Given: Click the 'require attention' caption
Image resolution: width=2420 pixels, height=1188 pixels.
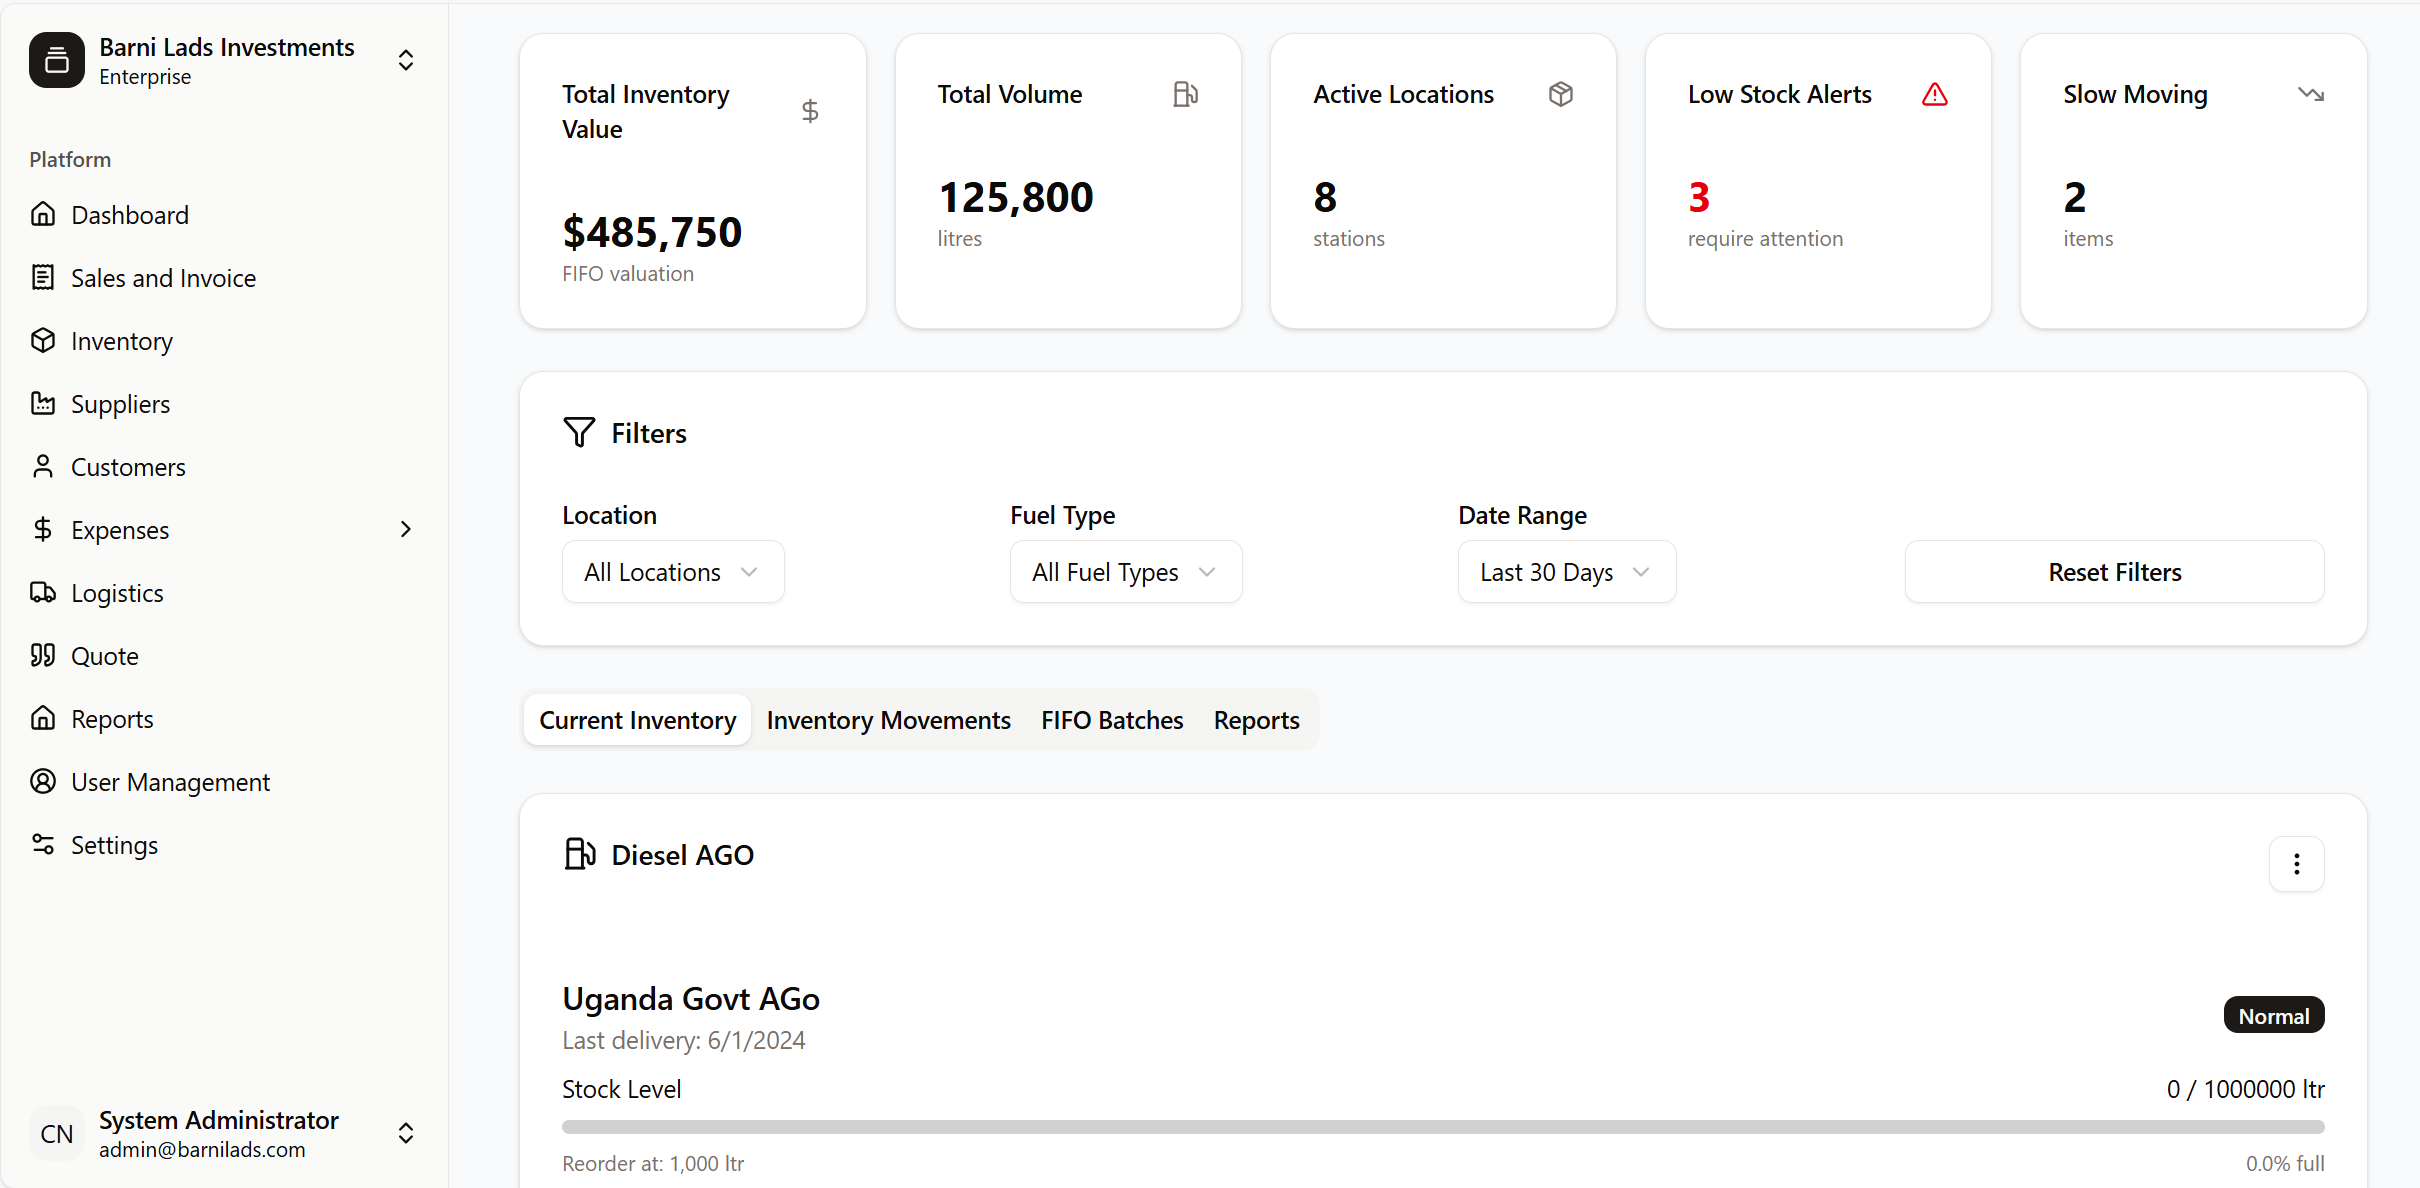Looking at the screenshot, I should 1766,238.
